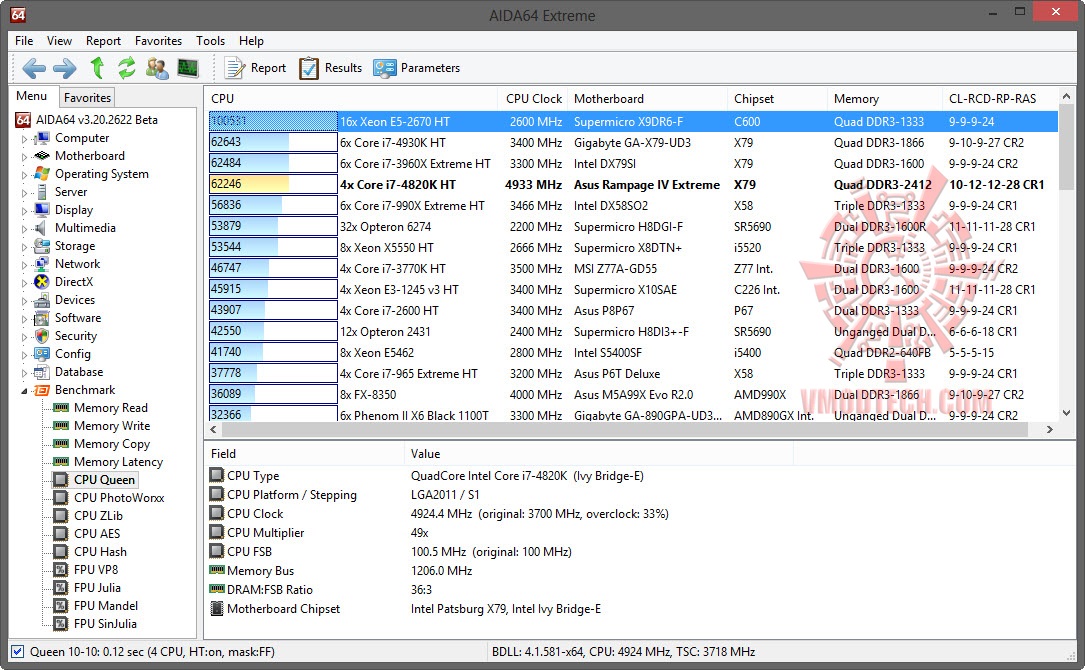Open the Manage Users people icon
Screen dimensions: 1085x670
click(x=157, y=68)
